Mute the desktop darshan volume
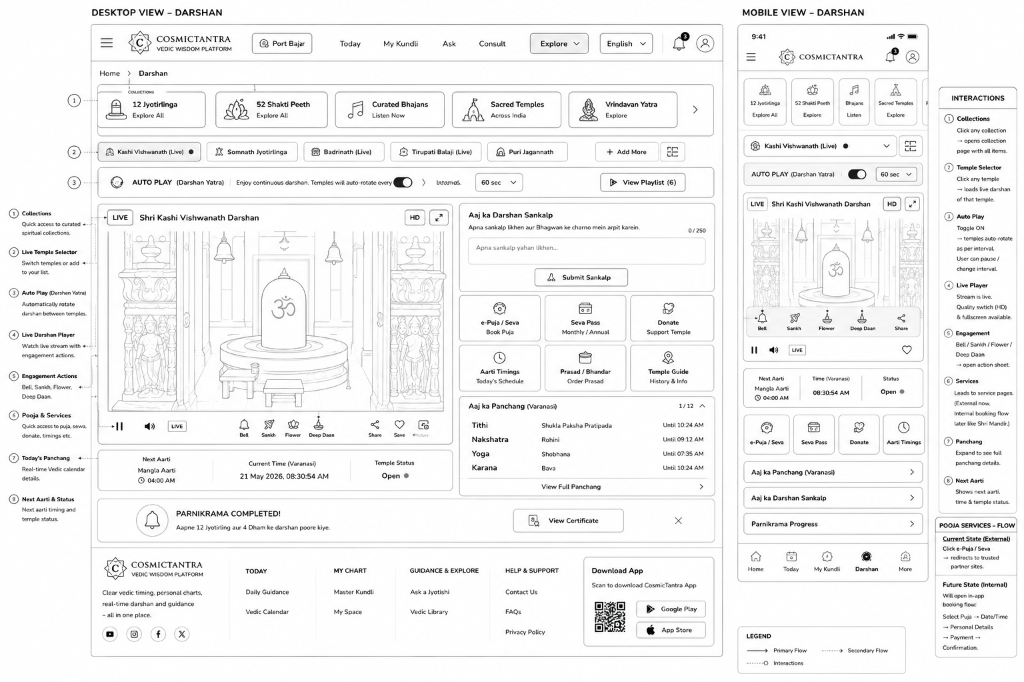 150,426
